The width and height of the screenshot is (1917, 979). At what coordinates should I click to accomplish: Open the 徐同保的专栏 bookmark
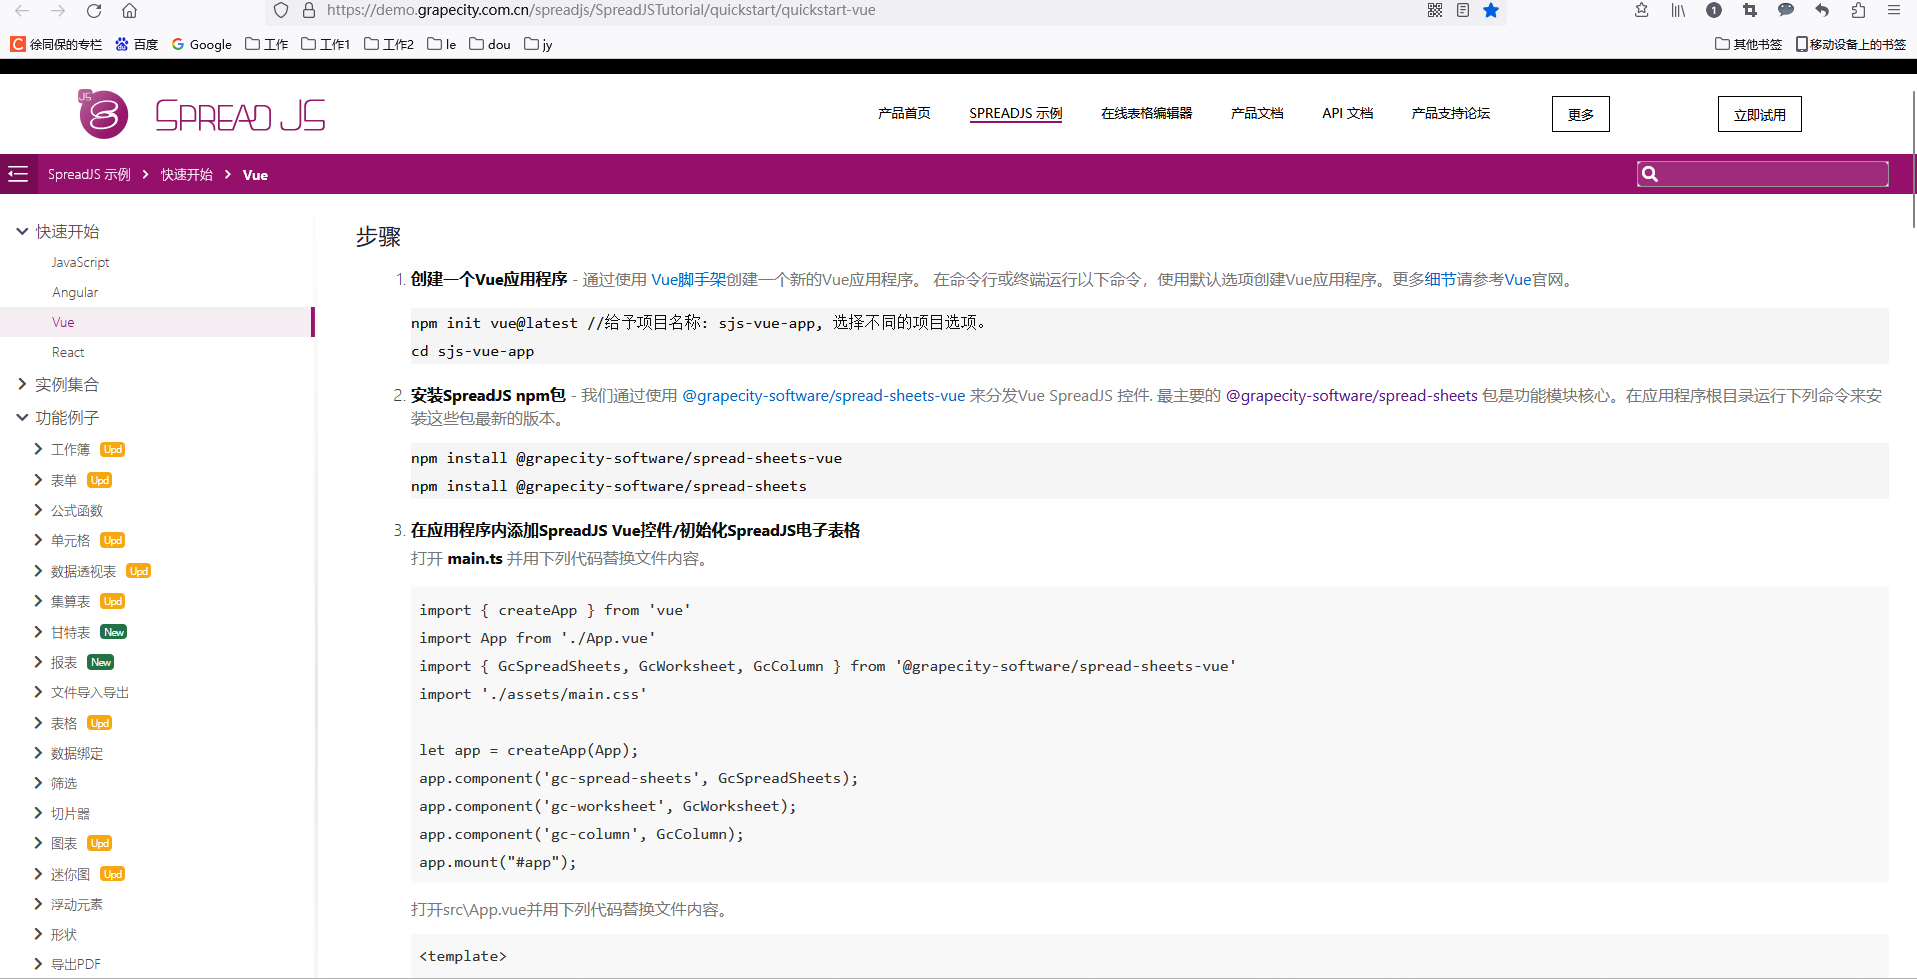56,44
